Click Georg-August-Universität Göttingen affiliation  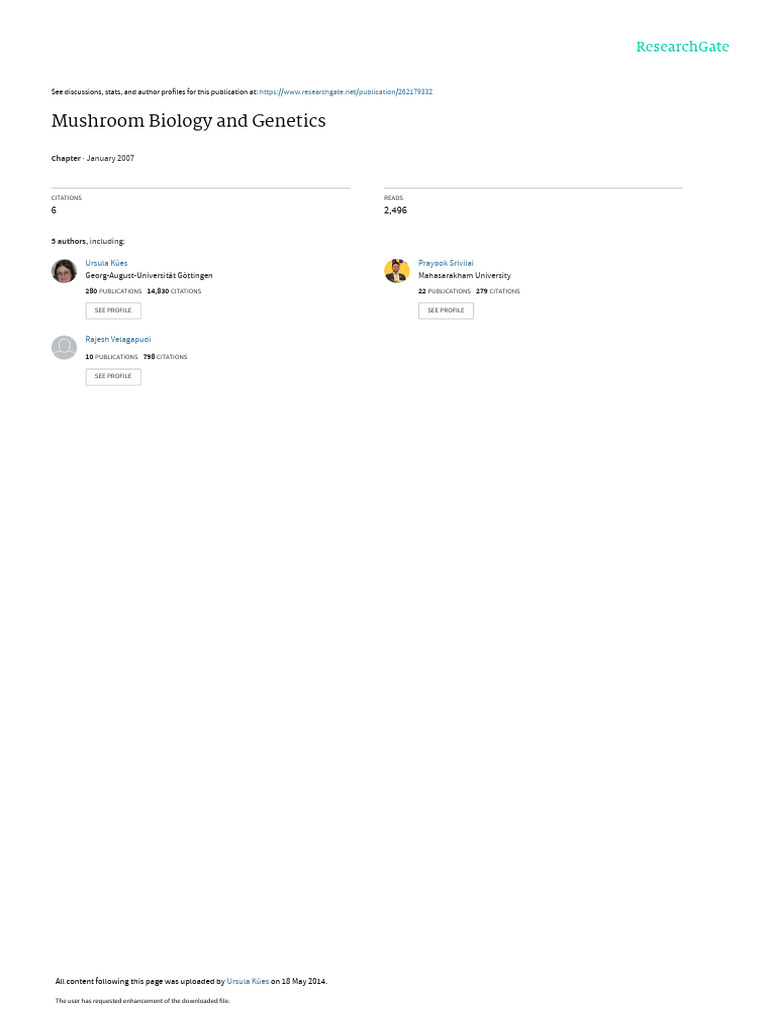click(x=149, y=276)
